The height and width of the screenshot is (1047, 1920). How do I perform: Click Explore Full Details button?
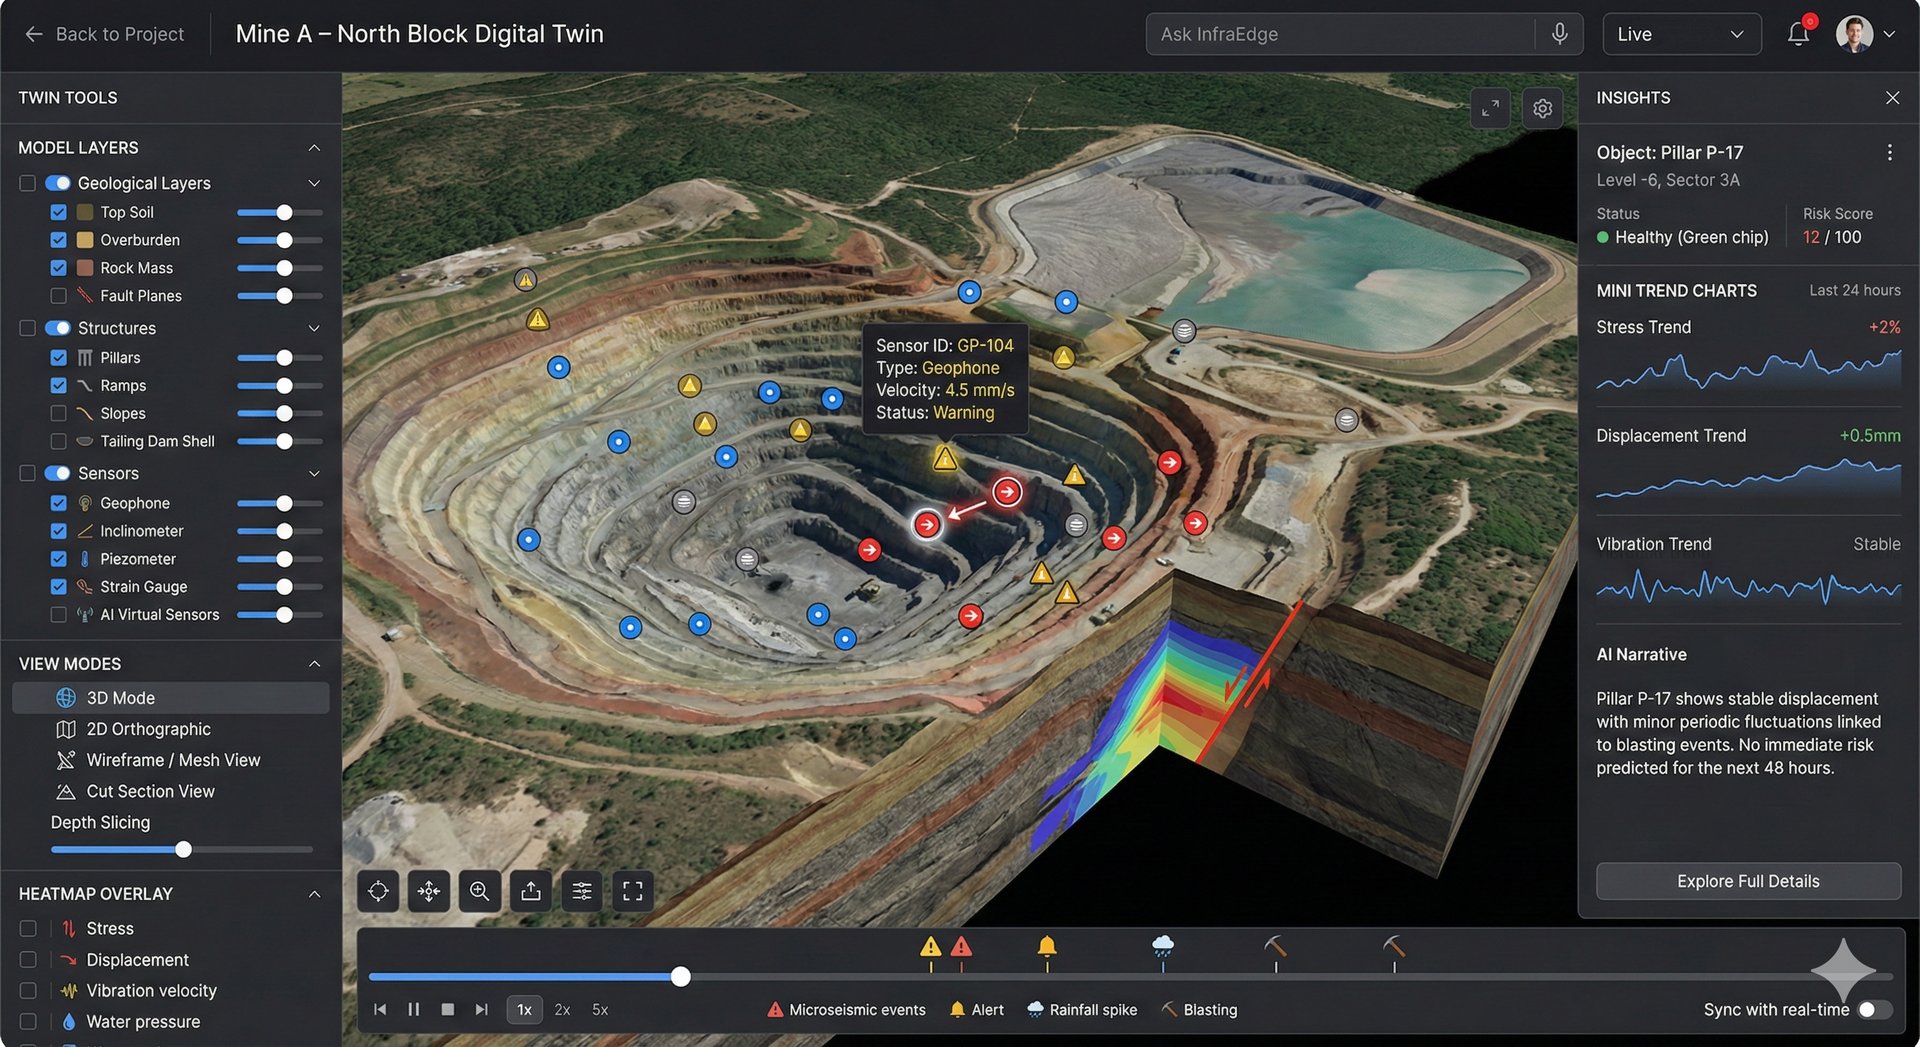pos(1748,881)
